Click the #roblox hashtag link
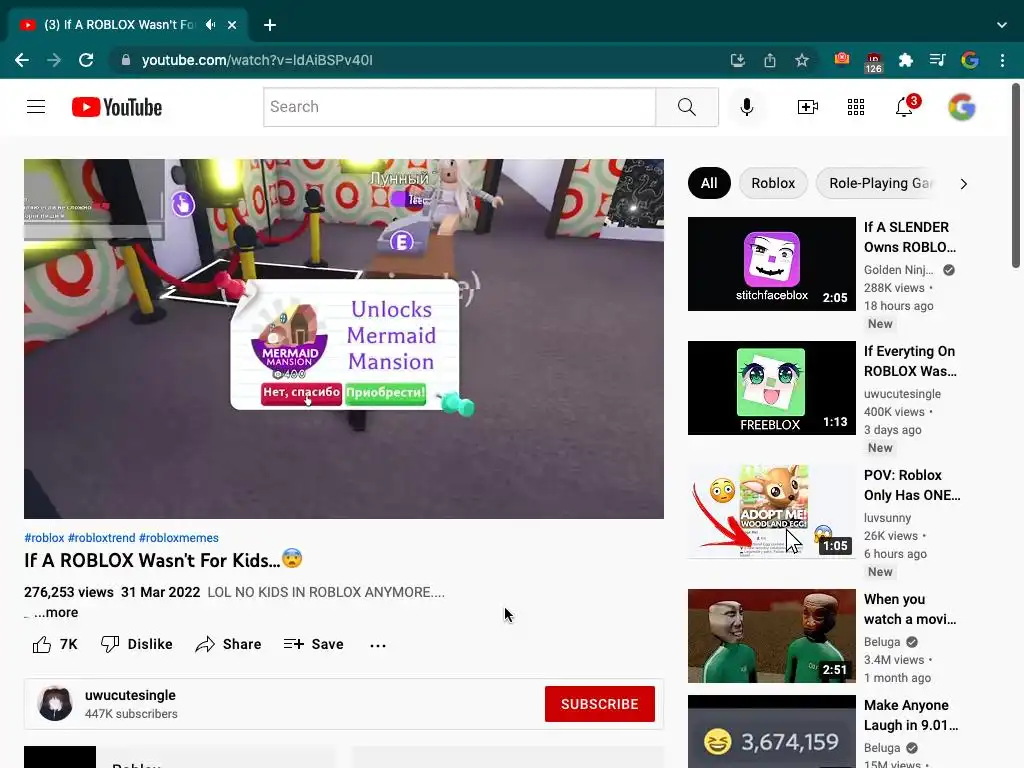This screenshot has height=768, width=1024. point(44,537)
